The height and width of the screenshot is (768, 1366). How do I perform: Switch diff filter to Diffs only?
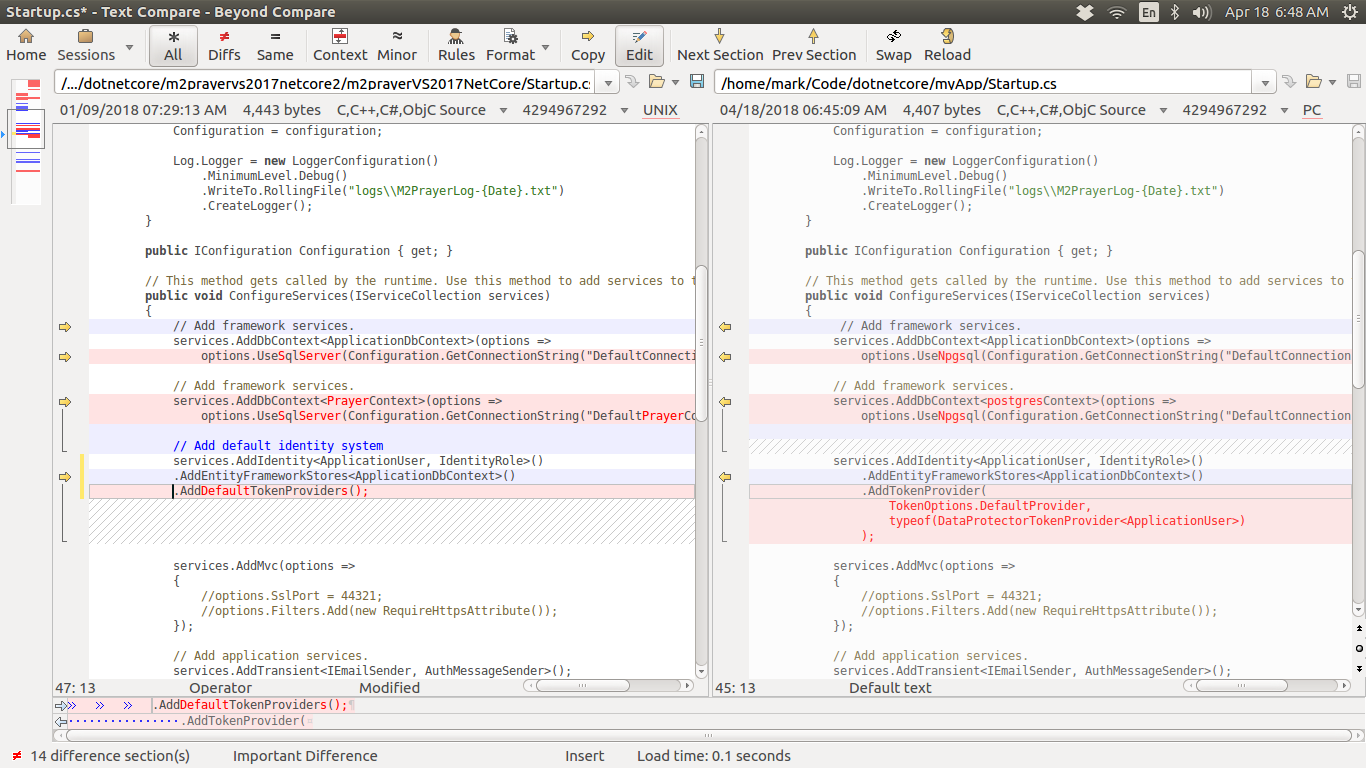tap(224, 46)
